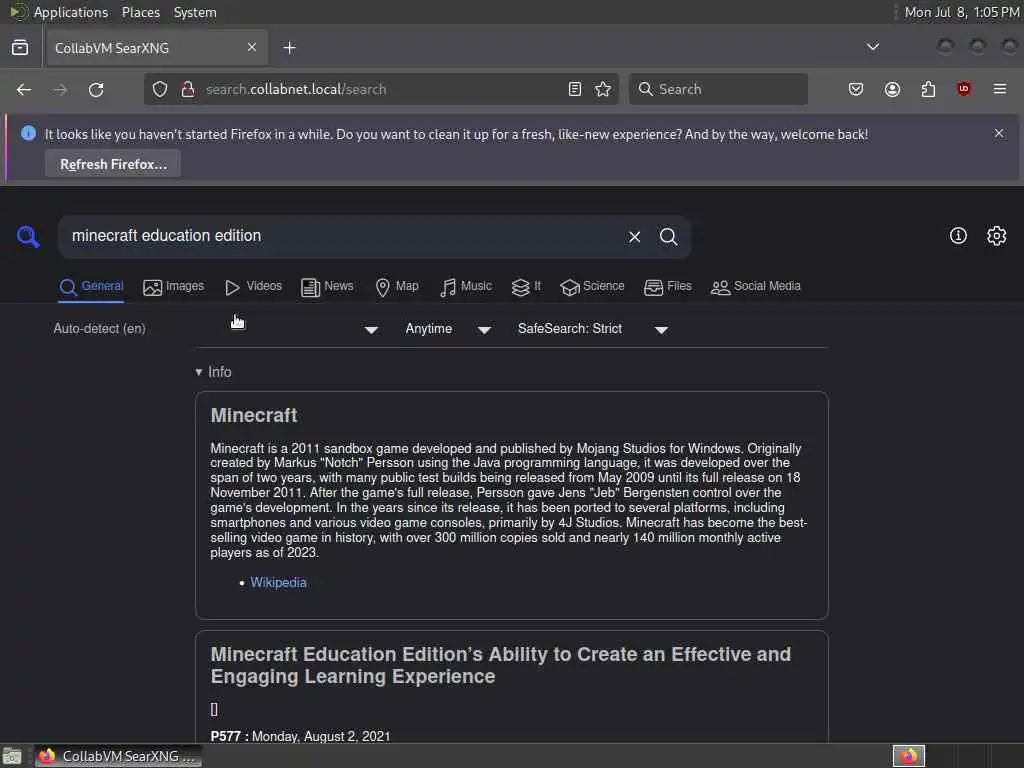This screenshot has height=768, width=1024.
Task: Collapse the Info section
Action: pyautogui.click(x=214, y=372)
